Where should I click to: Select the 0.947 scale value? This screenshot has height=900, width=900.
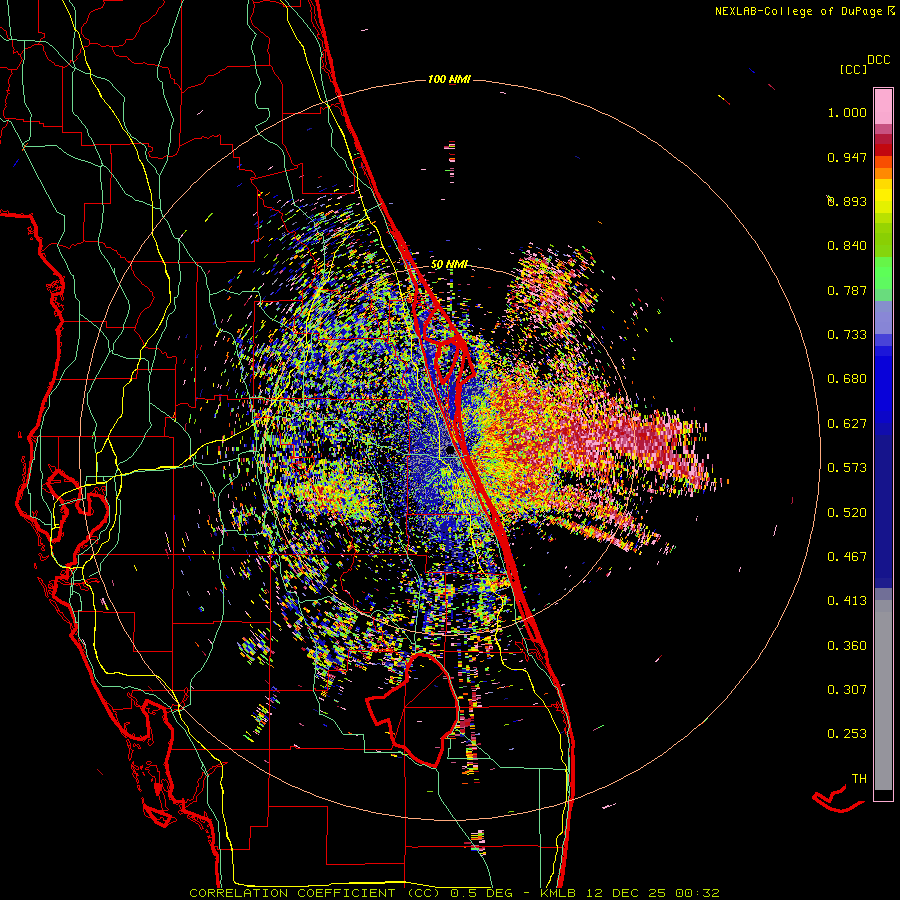pos(847,157)
